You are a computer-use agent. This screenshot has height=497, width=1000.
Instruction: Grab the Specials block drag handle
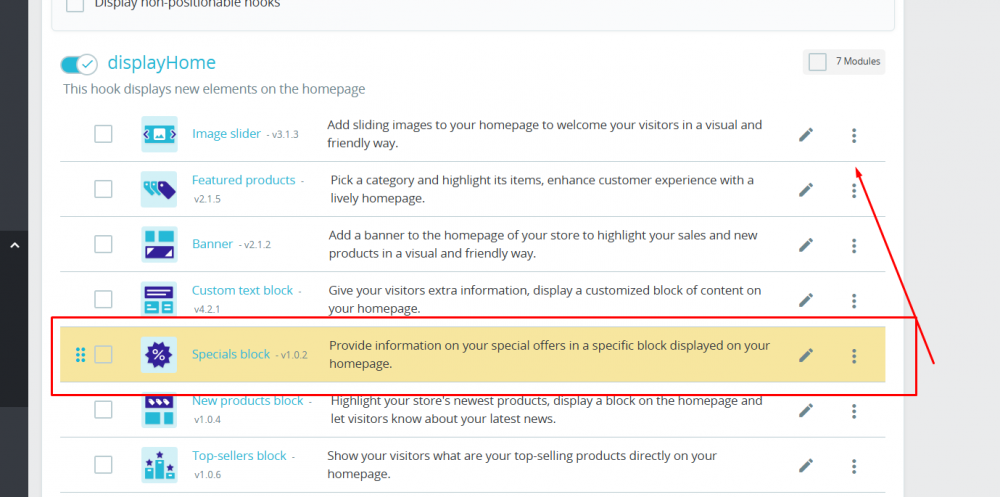(80, 355)
